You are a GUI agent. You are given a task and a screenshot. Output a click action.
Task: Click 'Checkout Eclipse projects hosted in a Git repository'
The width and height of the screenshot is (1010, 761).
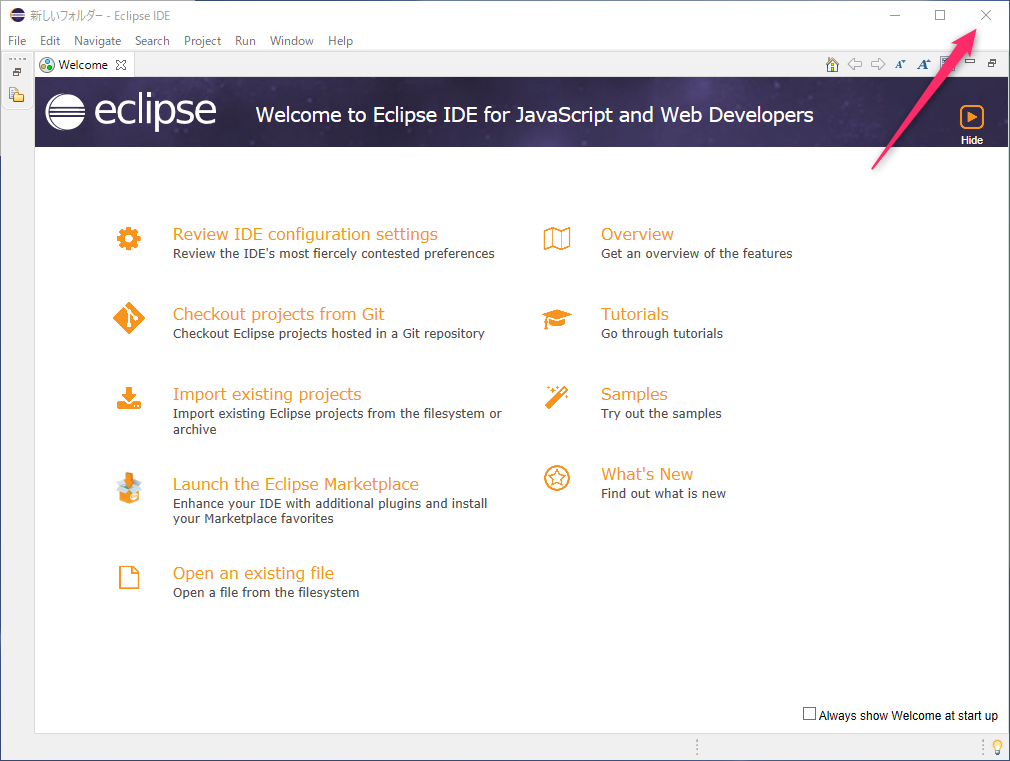point(329,334)
